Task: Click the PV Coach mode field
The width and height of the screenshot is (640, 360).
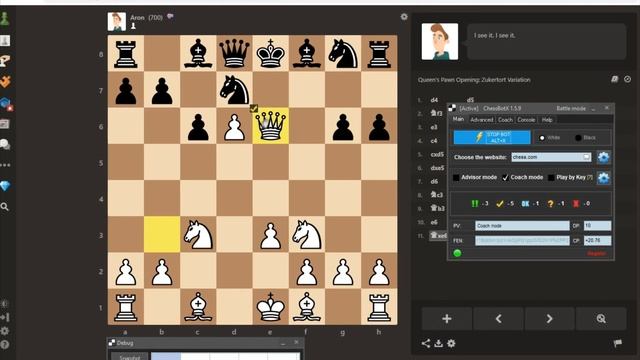Action: tap(522, 225)
